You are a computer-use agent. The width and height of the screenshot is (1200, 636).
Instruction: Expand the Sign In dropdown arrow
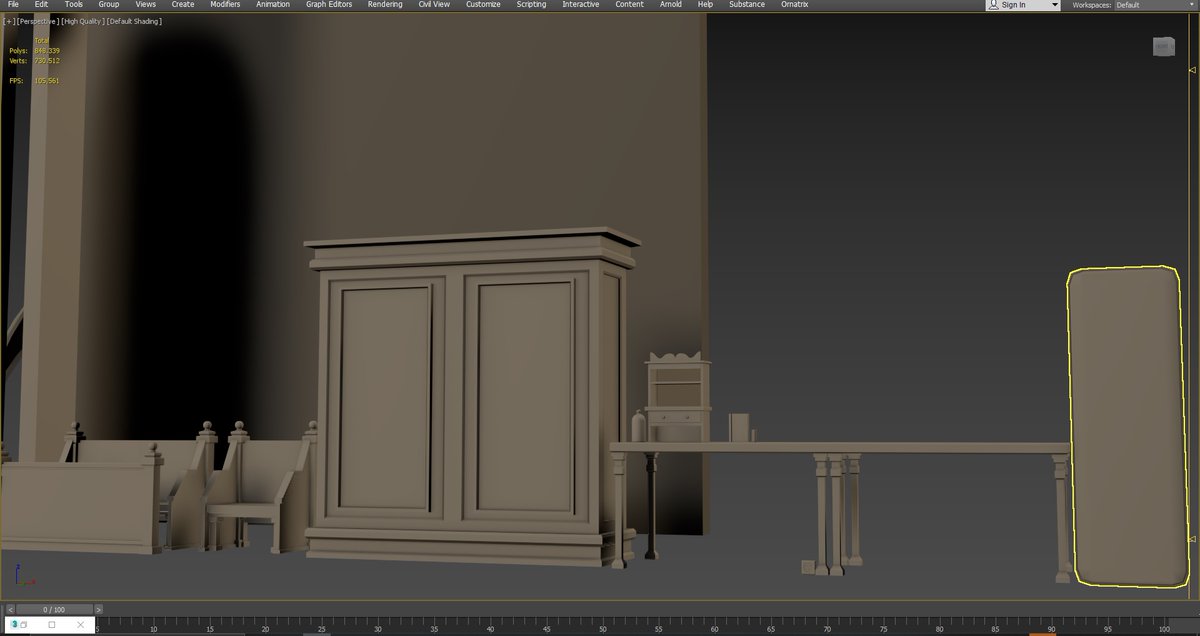(x=1054, y=5)
